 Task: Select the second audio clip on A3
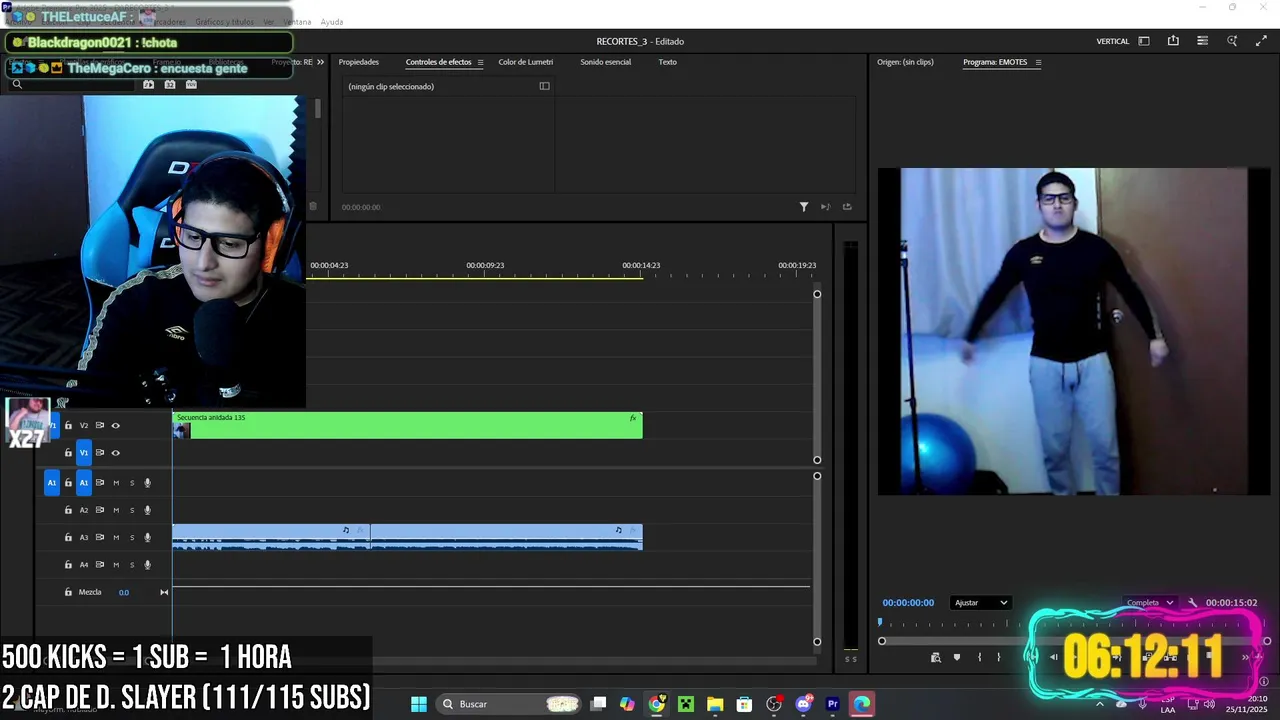(506, 537)
